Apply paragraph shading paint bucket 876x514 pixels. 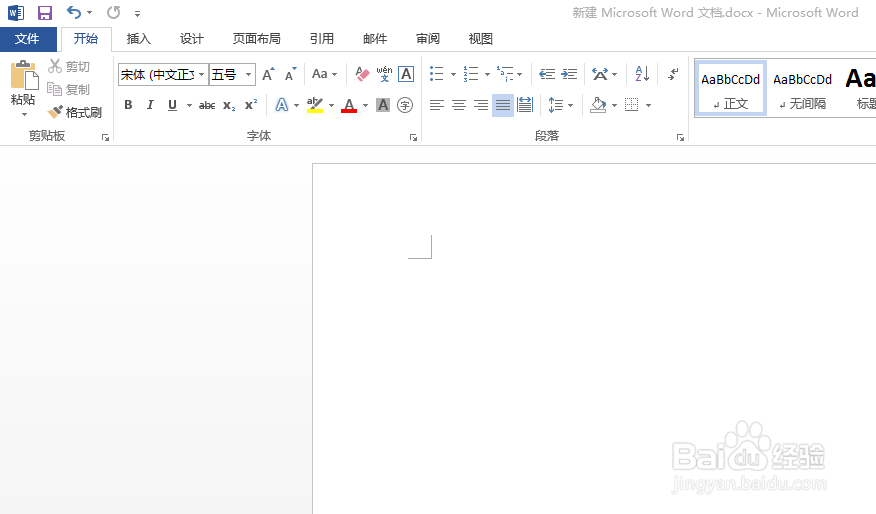click(x=598, y=104)
